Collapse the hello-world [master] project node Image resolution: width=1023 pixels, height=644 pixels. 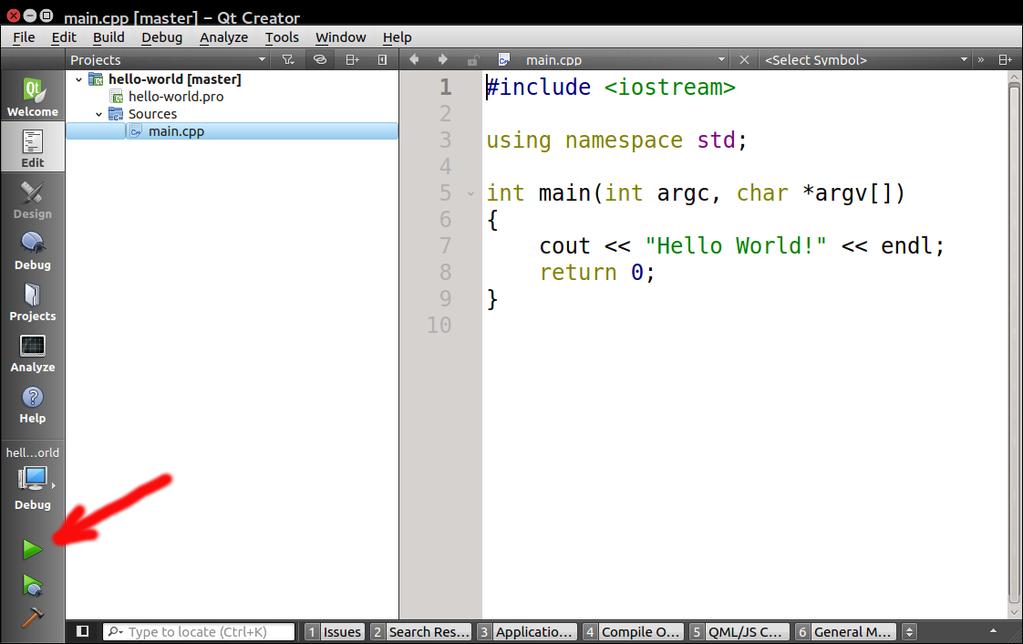pos(79,80)
